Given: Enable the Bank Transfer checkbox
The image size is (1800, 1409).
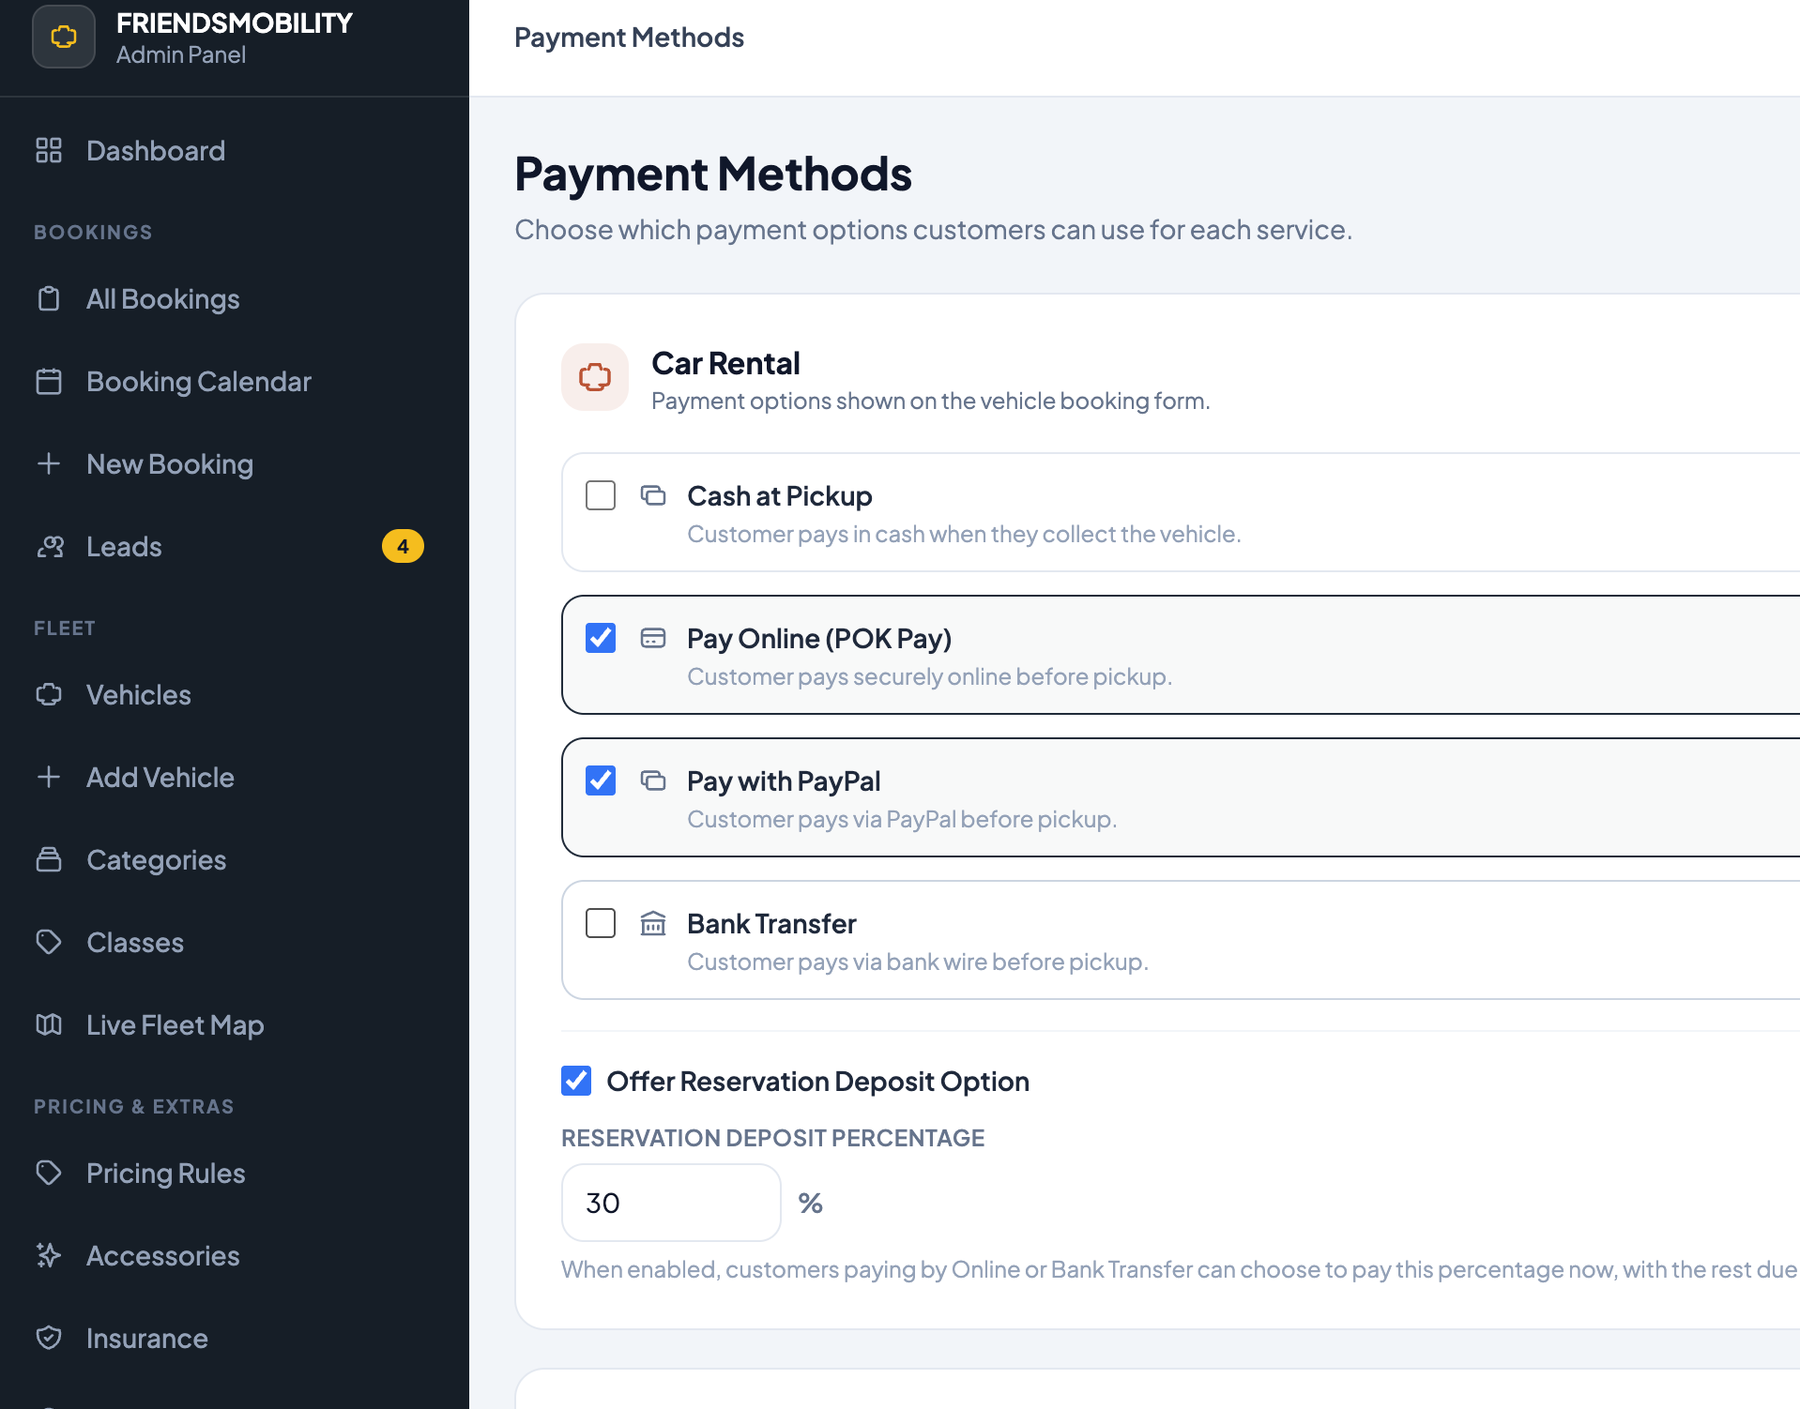Looking at the screenshot, I should [601, 923].
